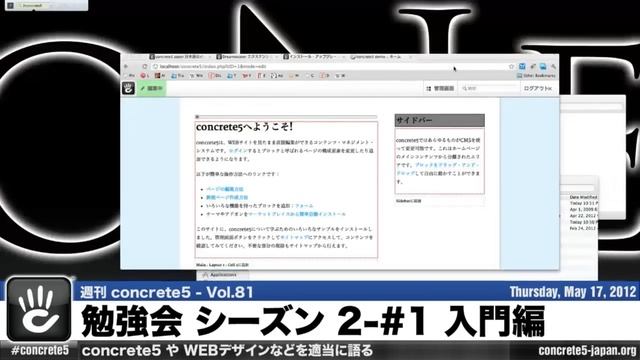The height and width of the screenshot is (360, 640).
Task: Click the green 編集中 edit button
Action: pyautogui.click(x=151, y=88)
